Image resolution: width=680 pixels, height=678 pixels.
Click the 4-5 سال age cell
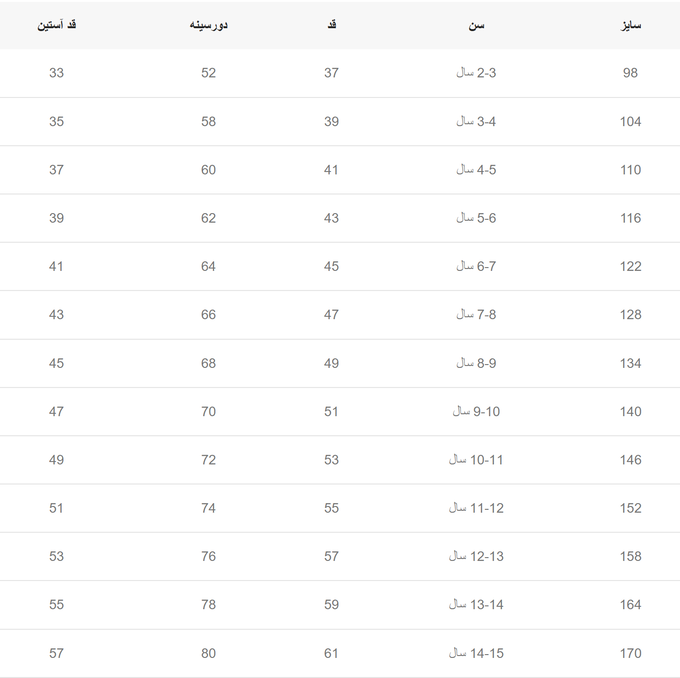[476, 170]
